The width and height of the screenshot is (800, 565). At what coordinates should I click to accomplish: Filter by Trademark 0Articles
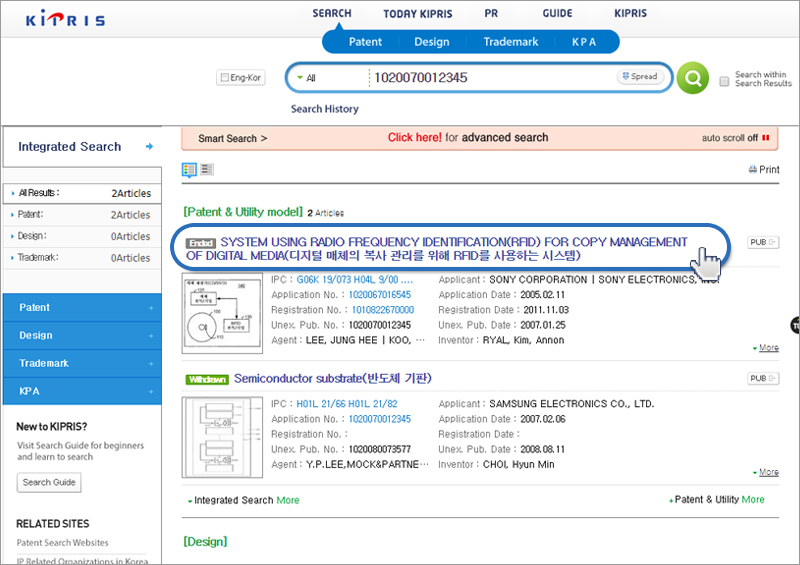coord(82,258)
